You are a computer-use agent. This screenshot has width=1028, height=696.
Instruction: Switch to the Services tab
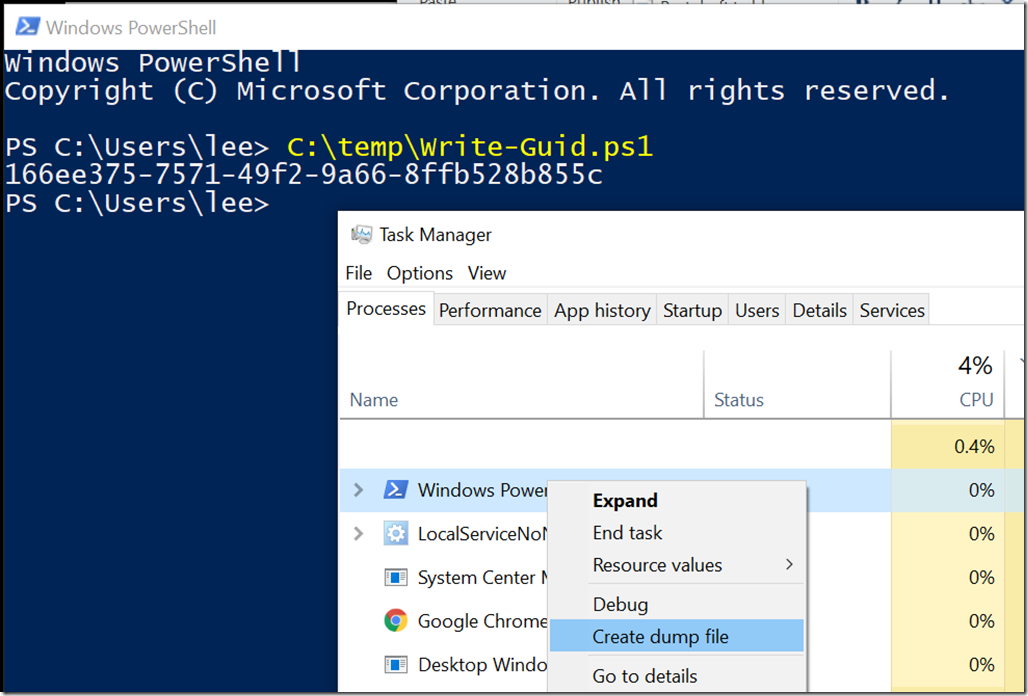pyautogui.click(x=892, y=310)
